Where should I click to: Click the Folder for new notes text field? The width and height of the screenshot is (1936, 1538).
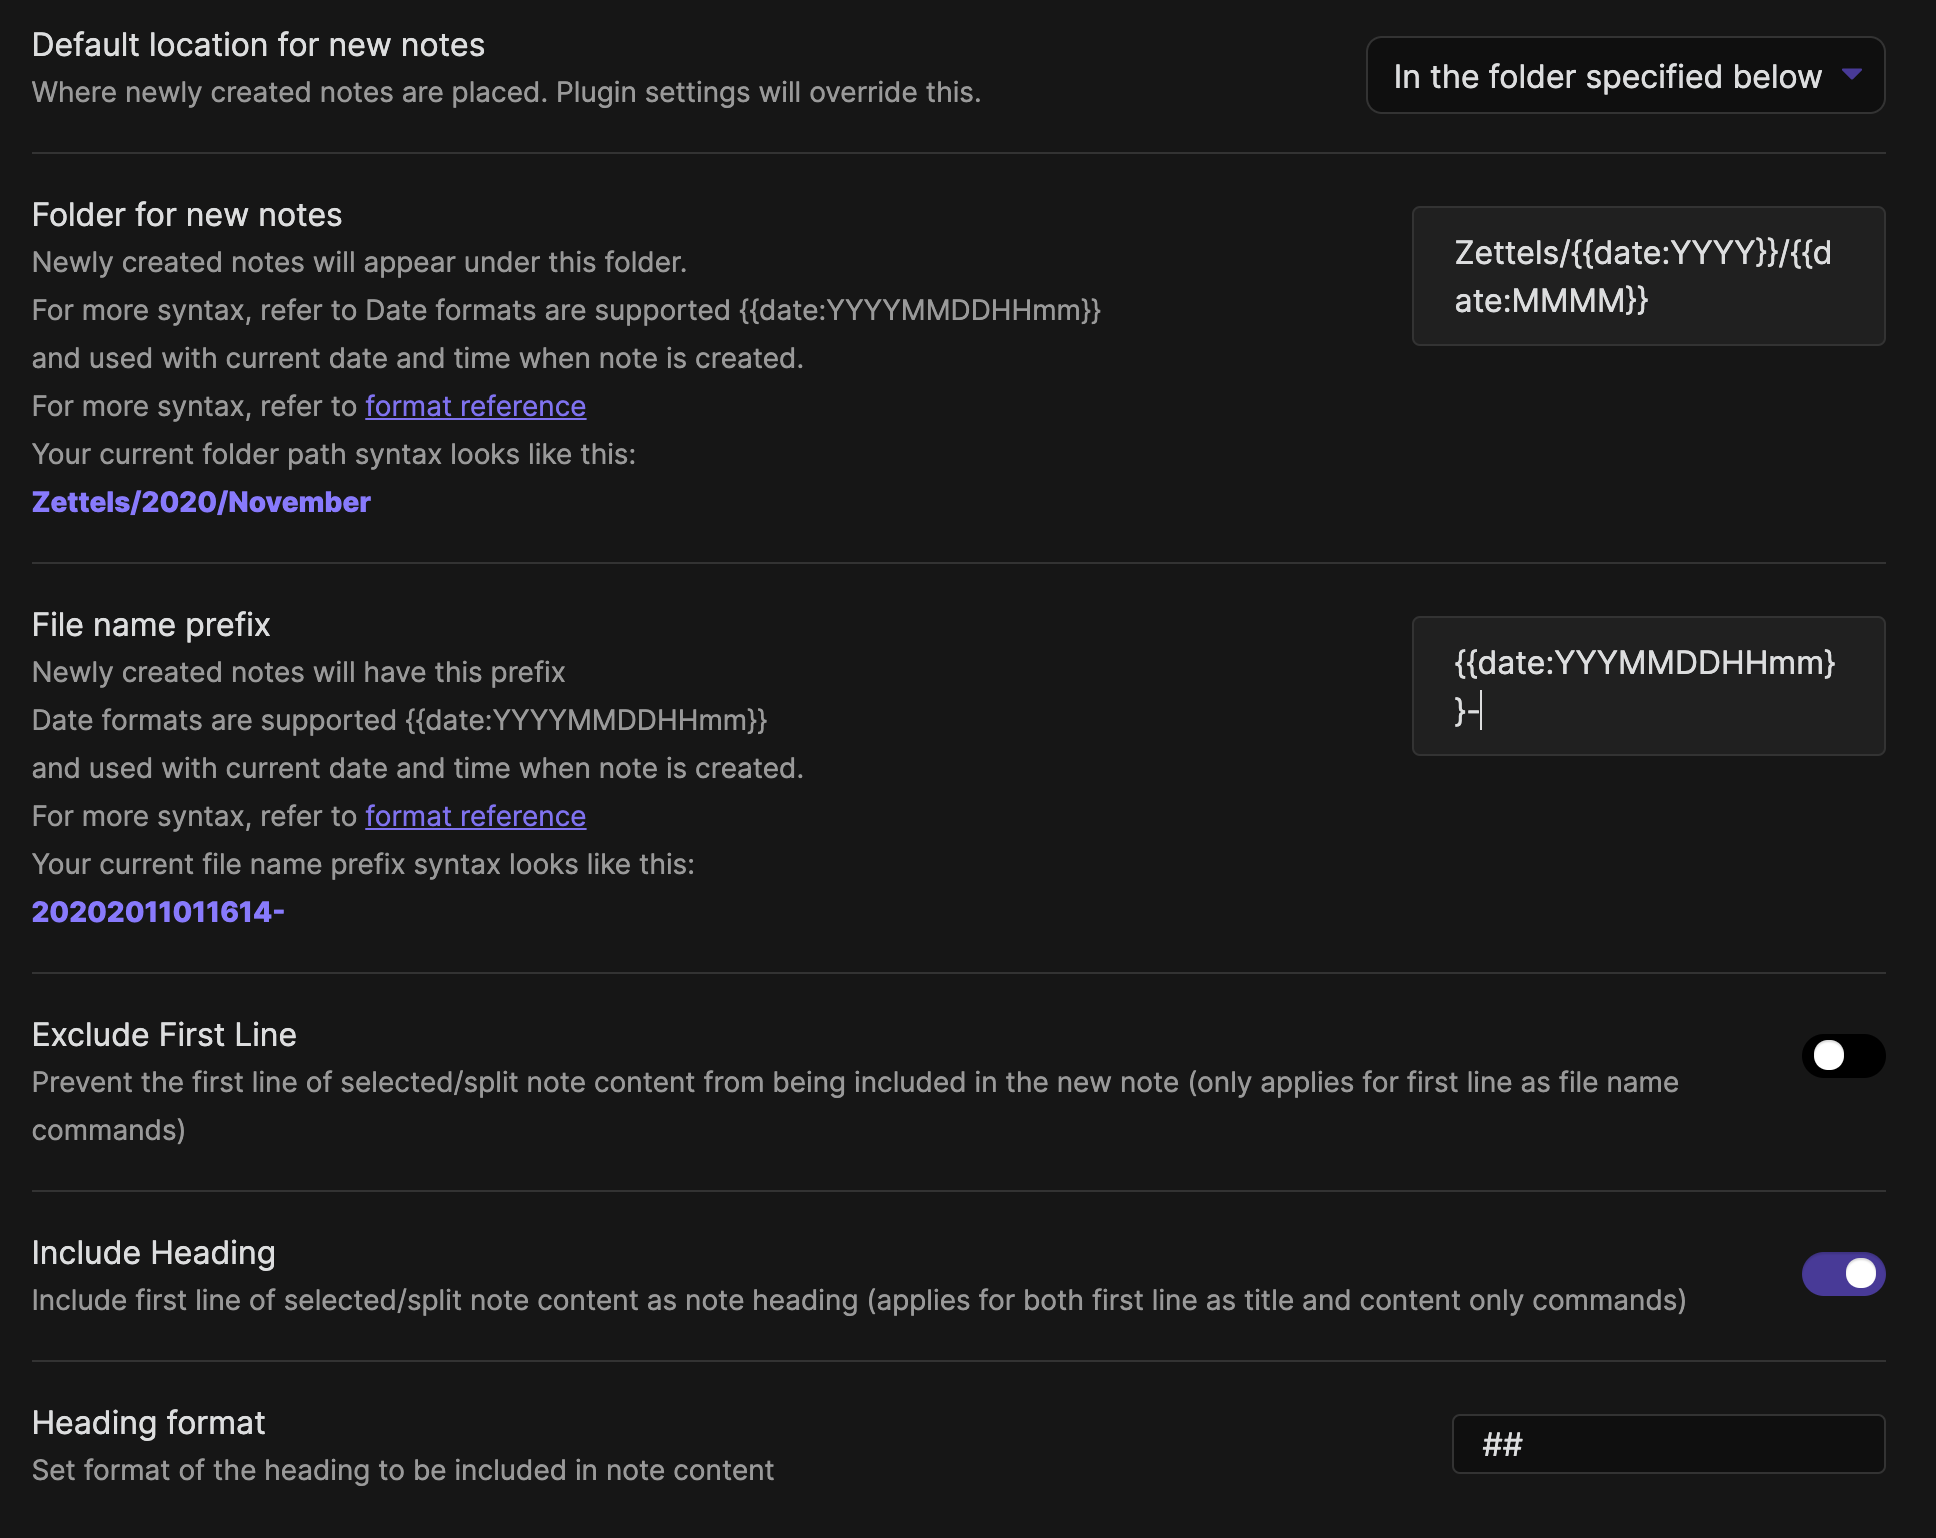[x=1647, y=276]
